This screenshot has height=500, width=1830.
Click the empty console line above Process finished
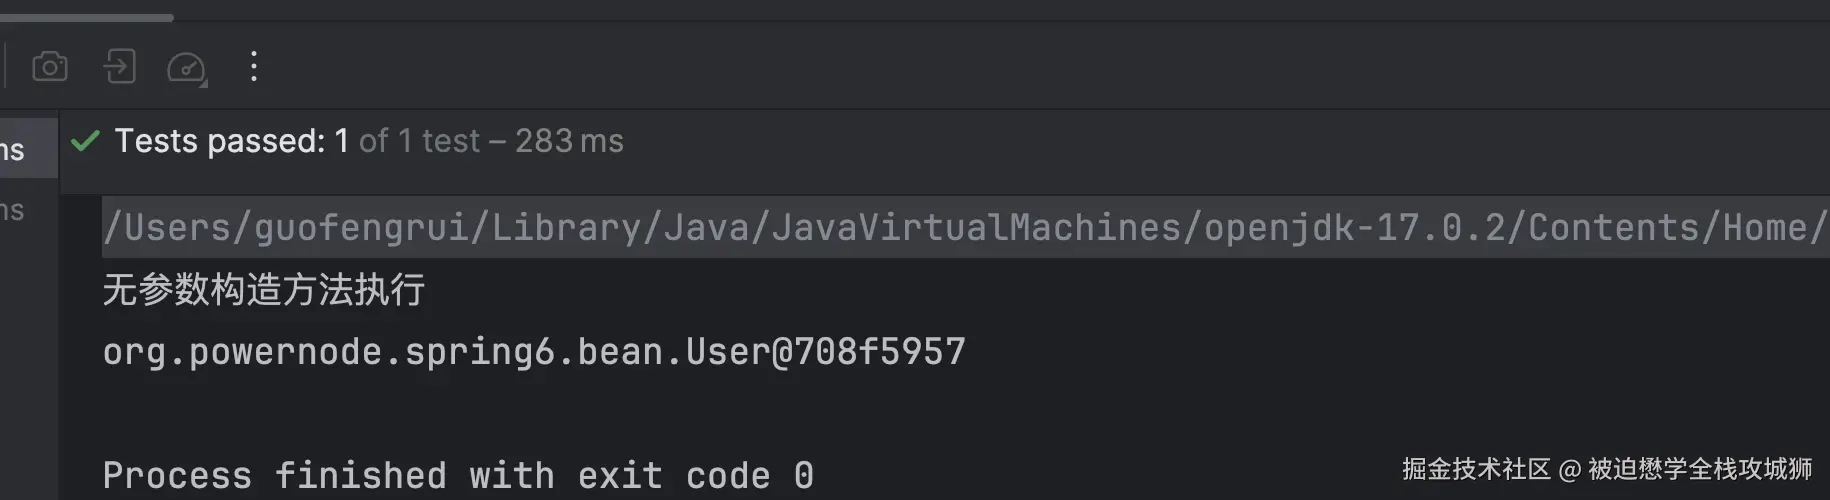(965, 414)
